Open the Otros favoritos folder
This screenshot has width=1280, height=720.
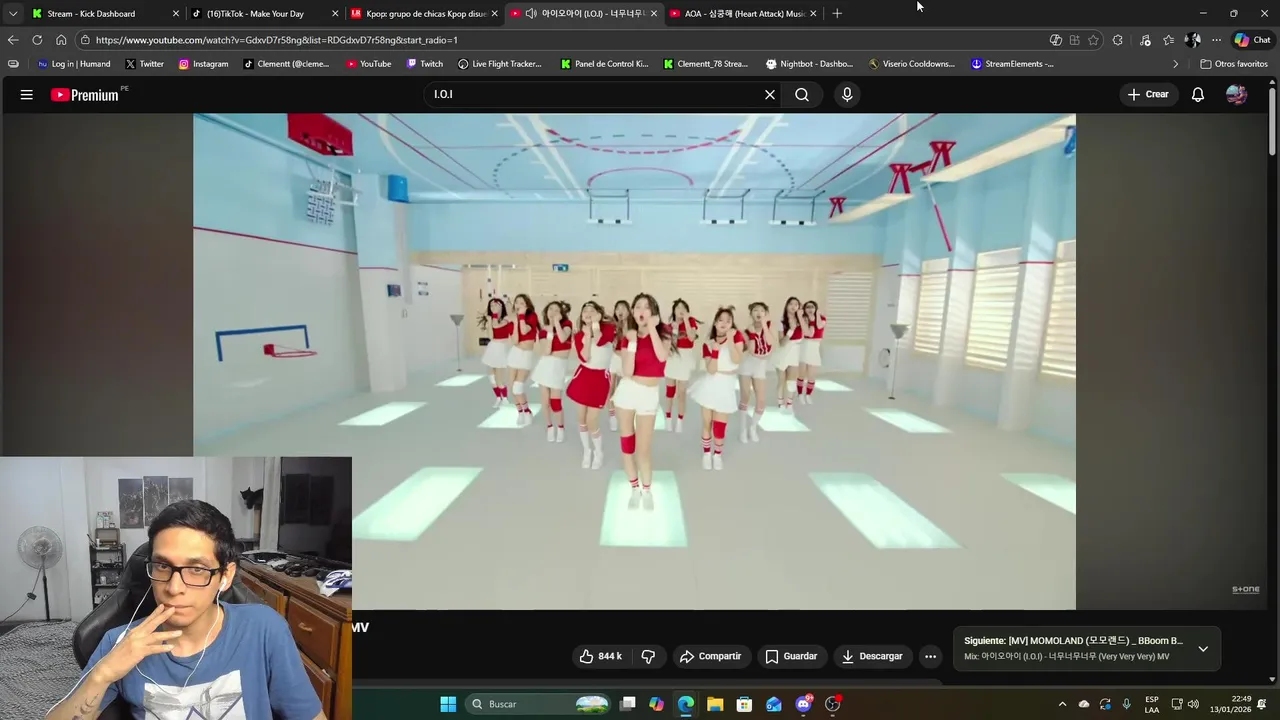(1234, 64)
